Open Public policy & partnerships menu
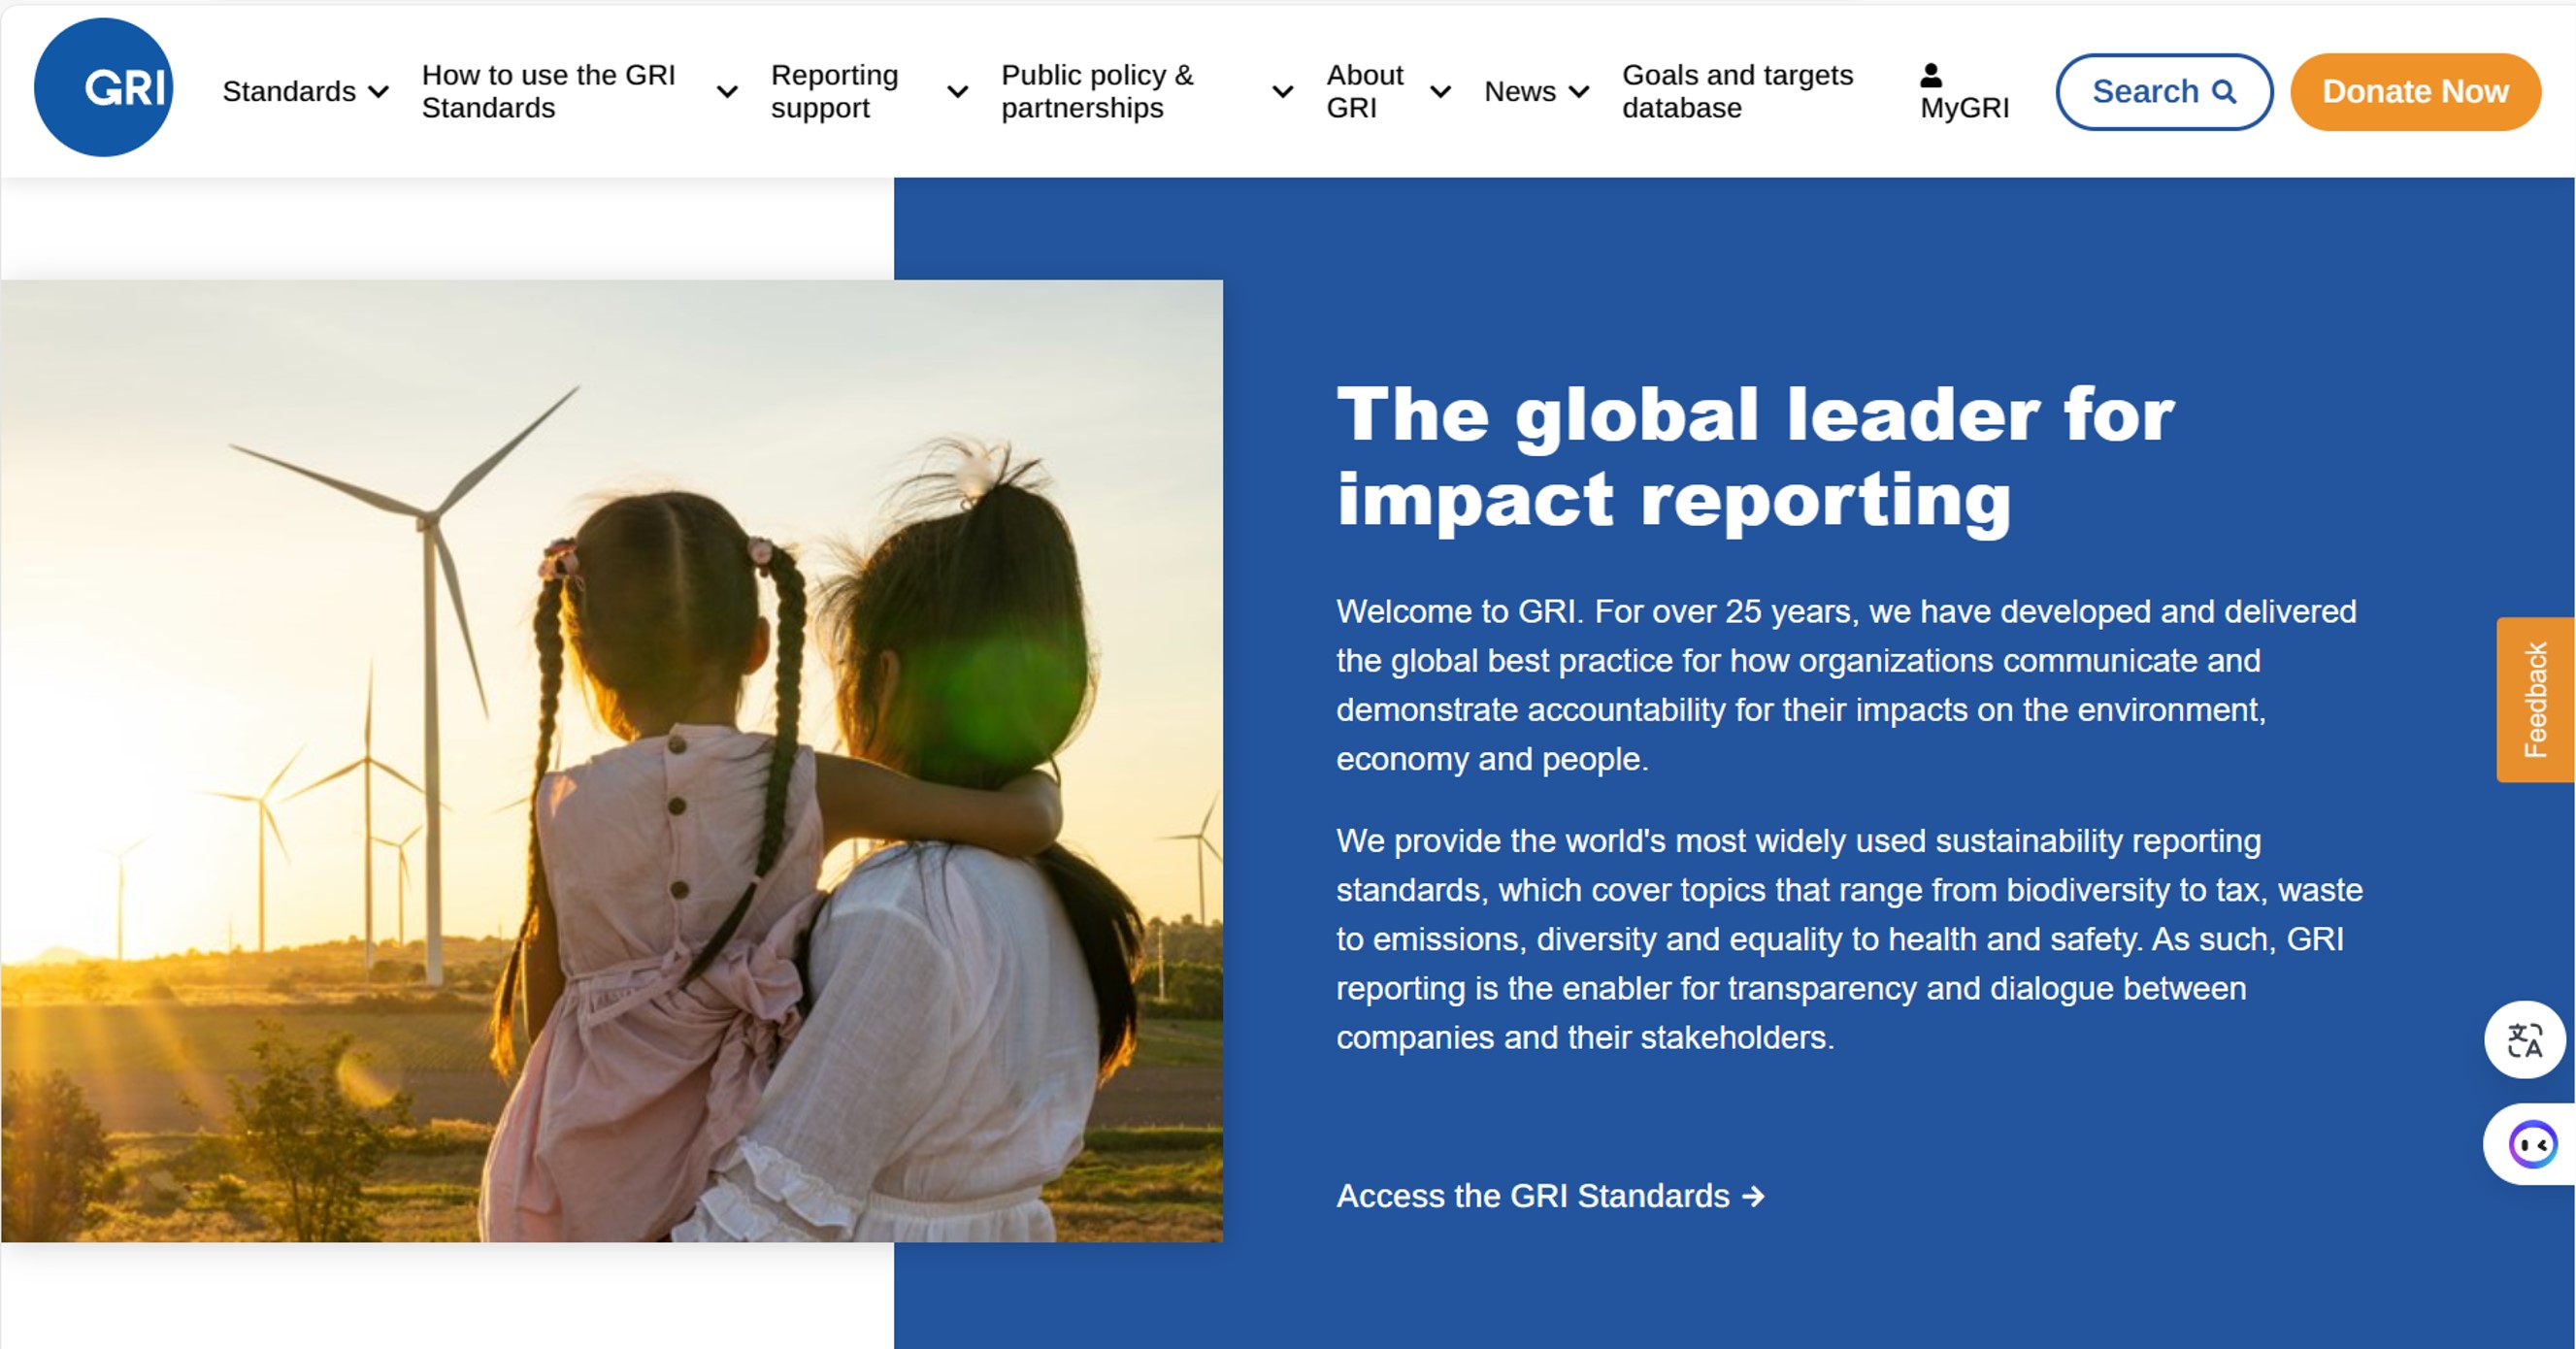This screenshot has height=1349, width=2576. click(x=1098, y=91)
